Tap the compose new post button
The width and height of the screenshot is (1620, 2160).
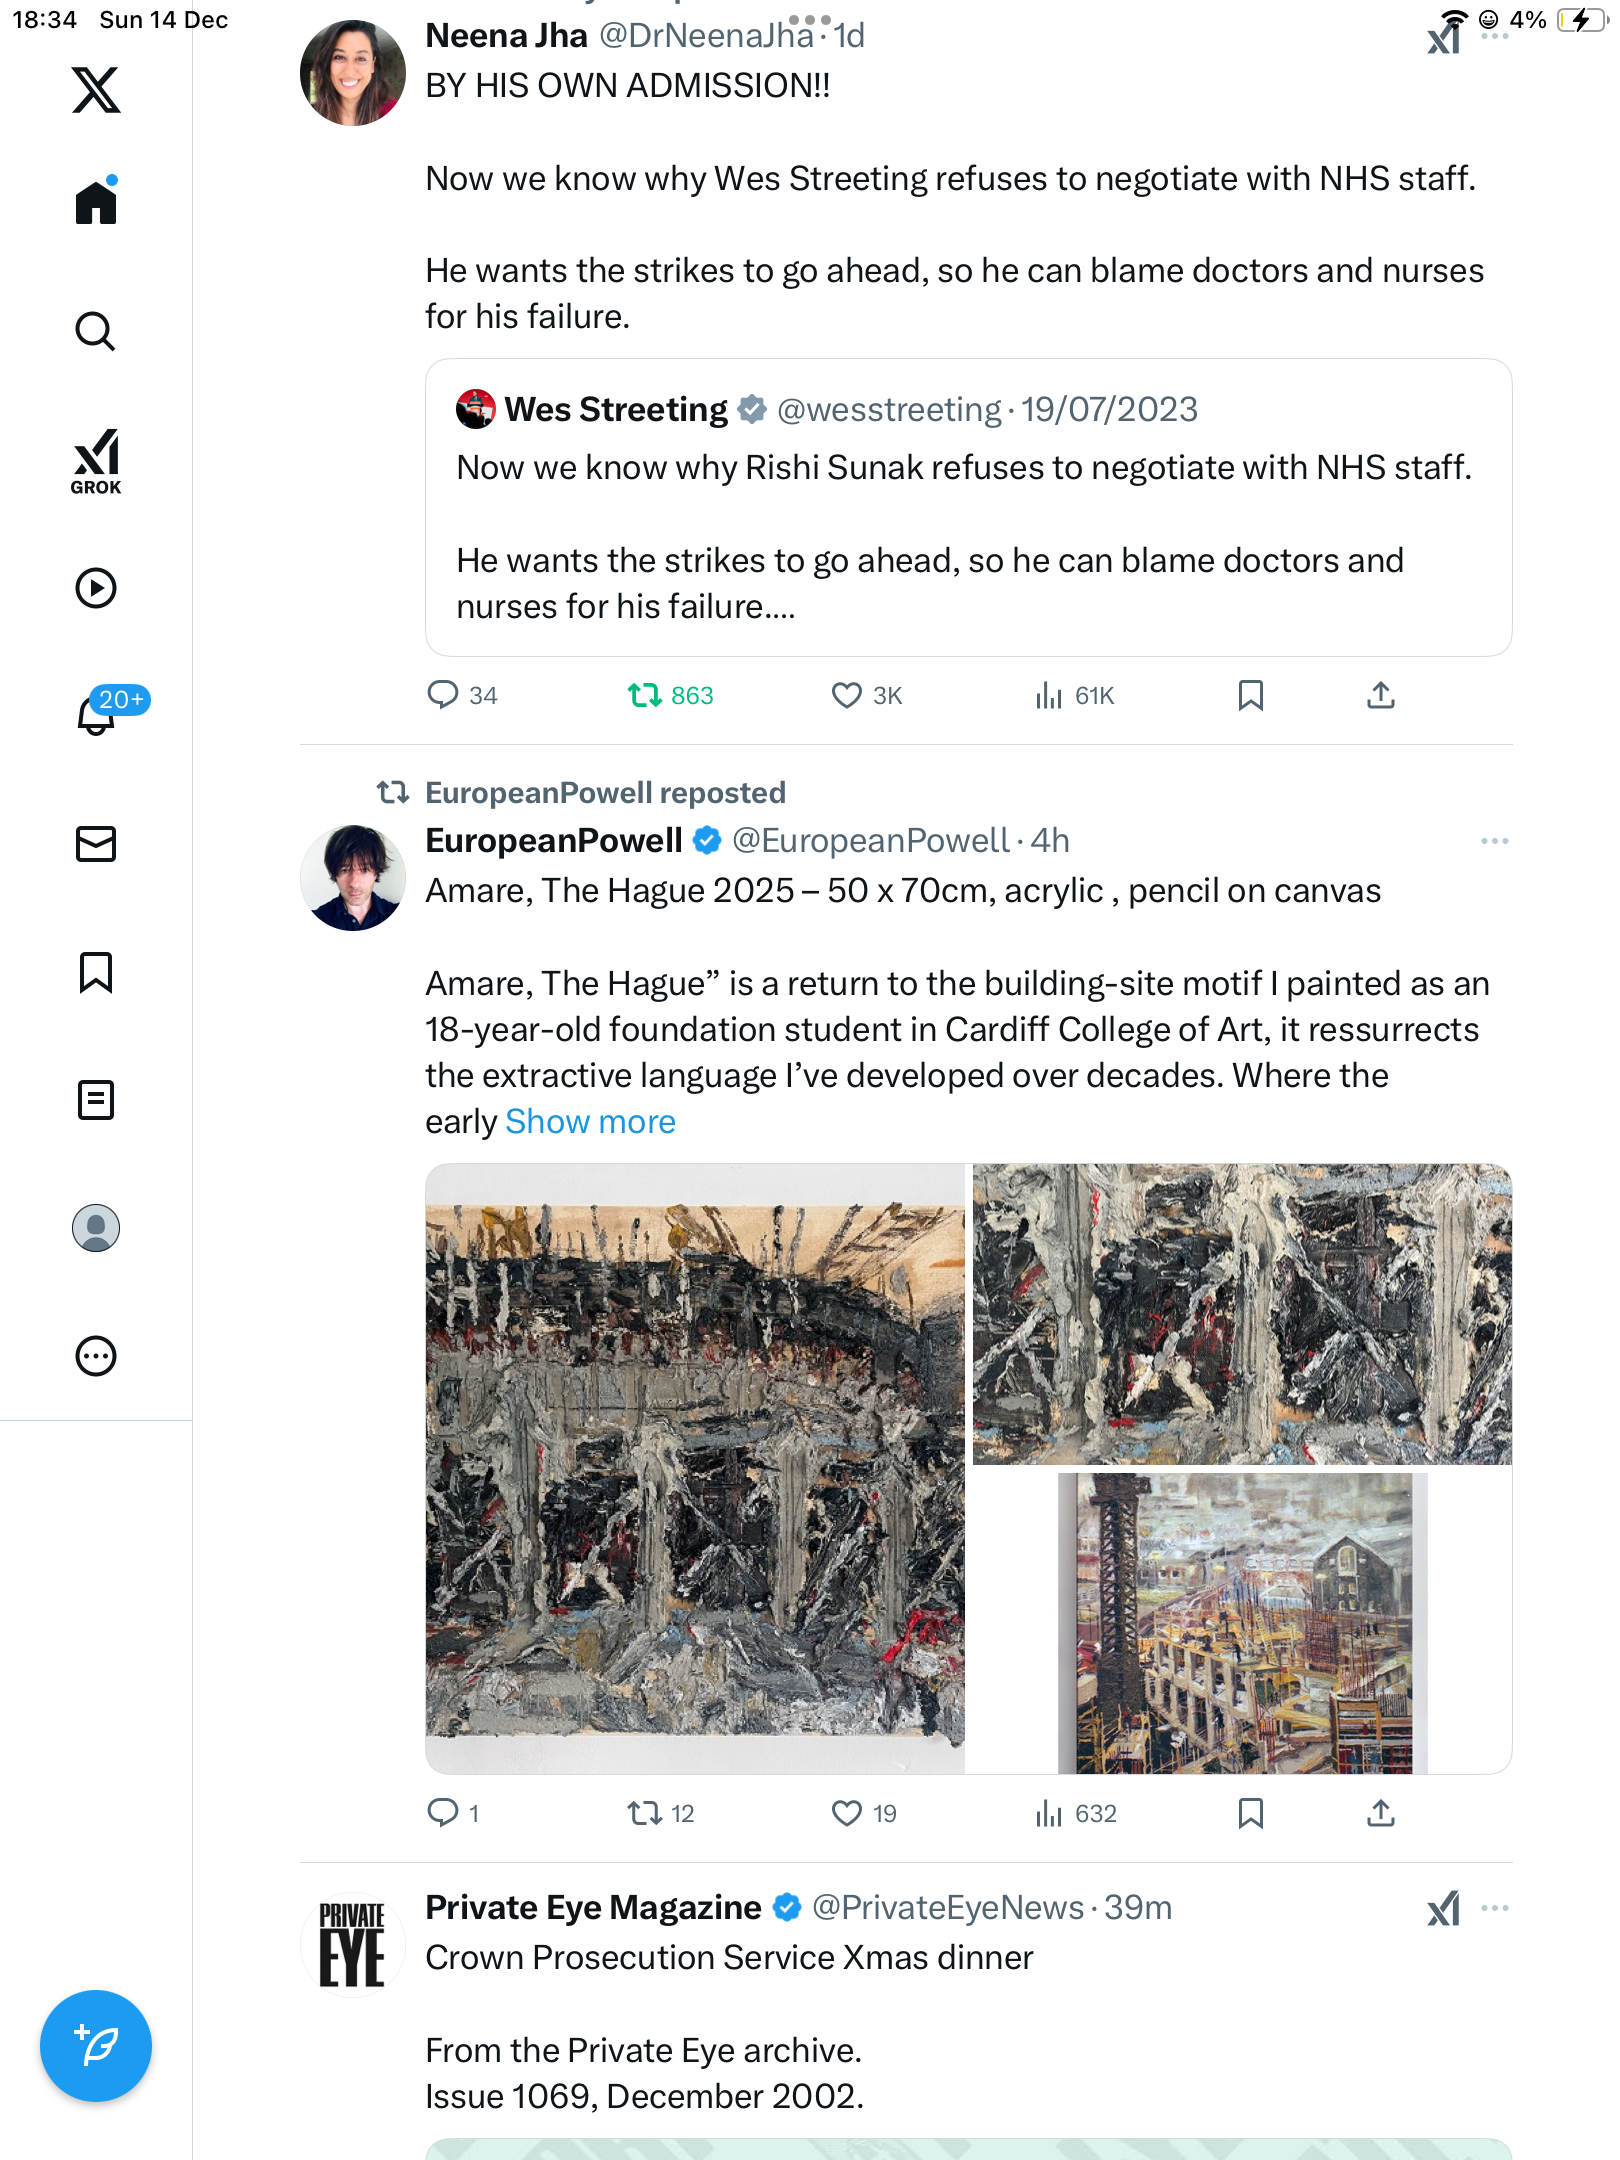click(96, 2046)
